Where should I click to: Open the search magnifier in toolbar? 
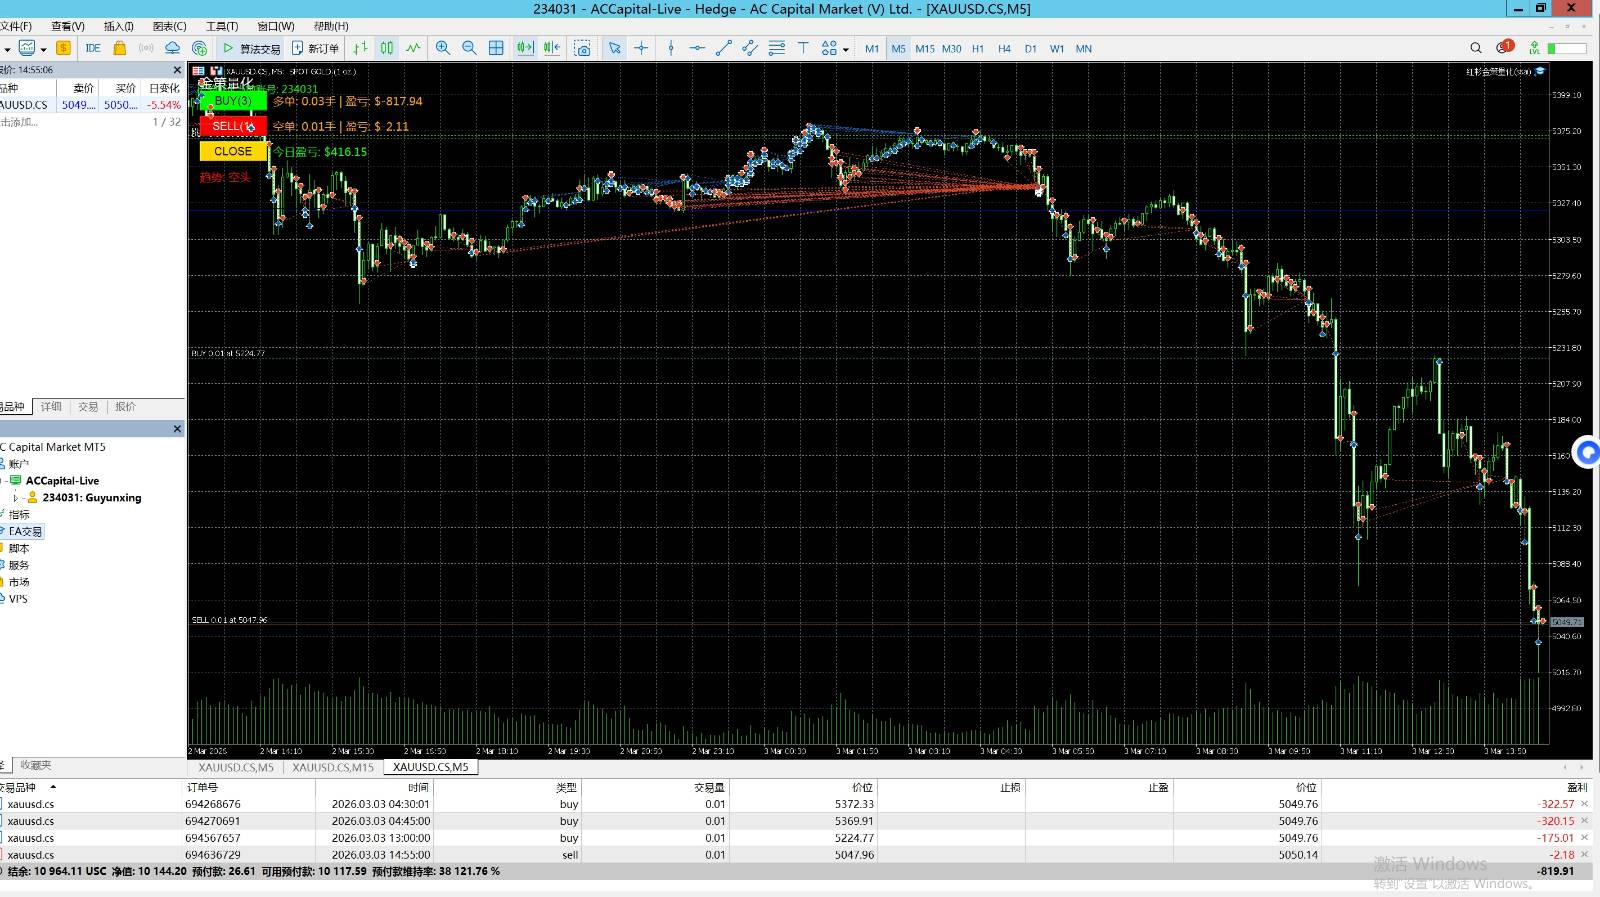point(1476,48)
